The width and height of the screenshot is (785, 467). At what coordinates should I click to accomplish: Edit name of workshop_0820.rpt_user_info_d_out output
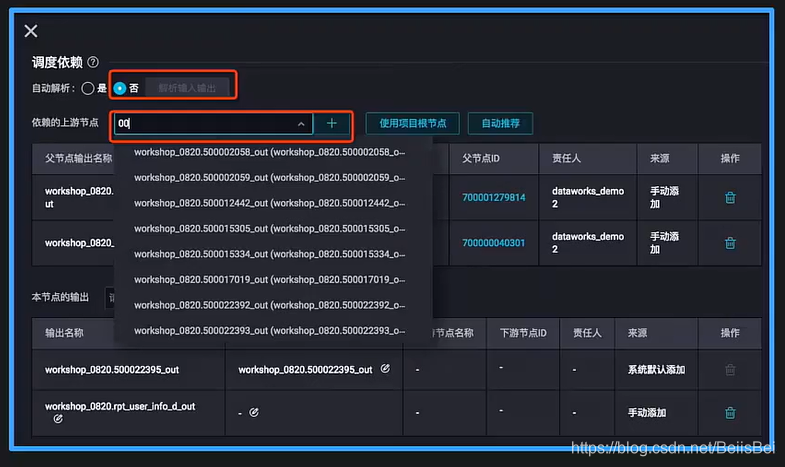(x=58, y=418)
